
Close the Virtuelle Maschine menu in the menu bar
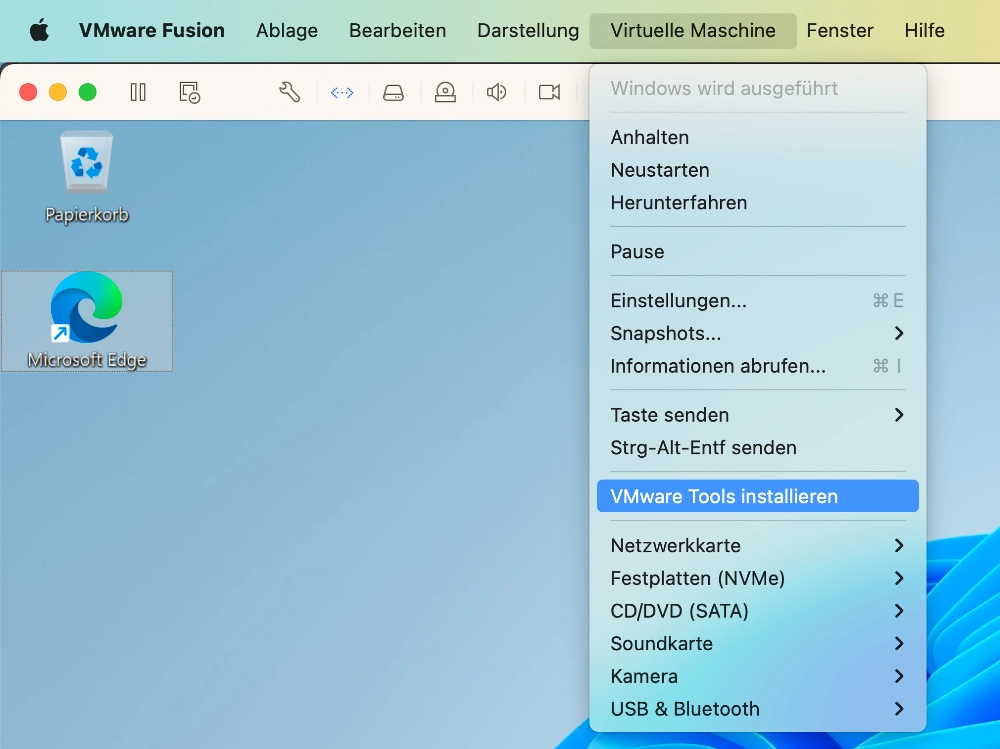click(x=693, y=31)
